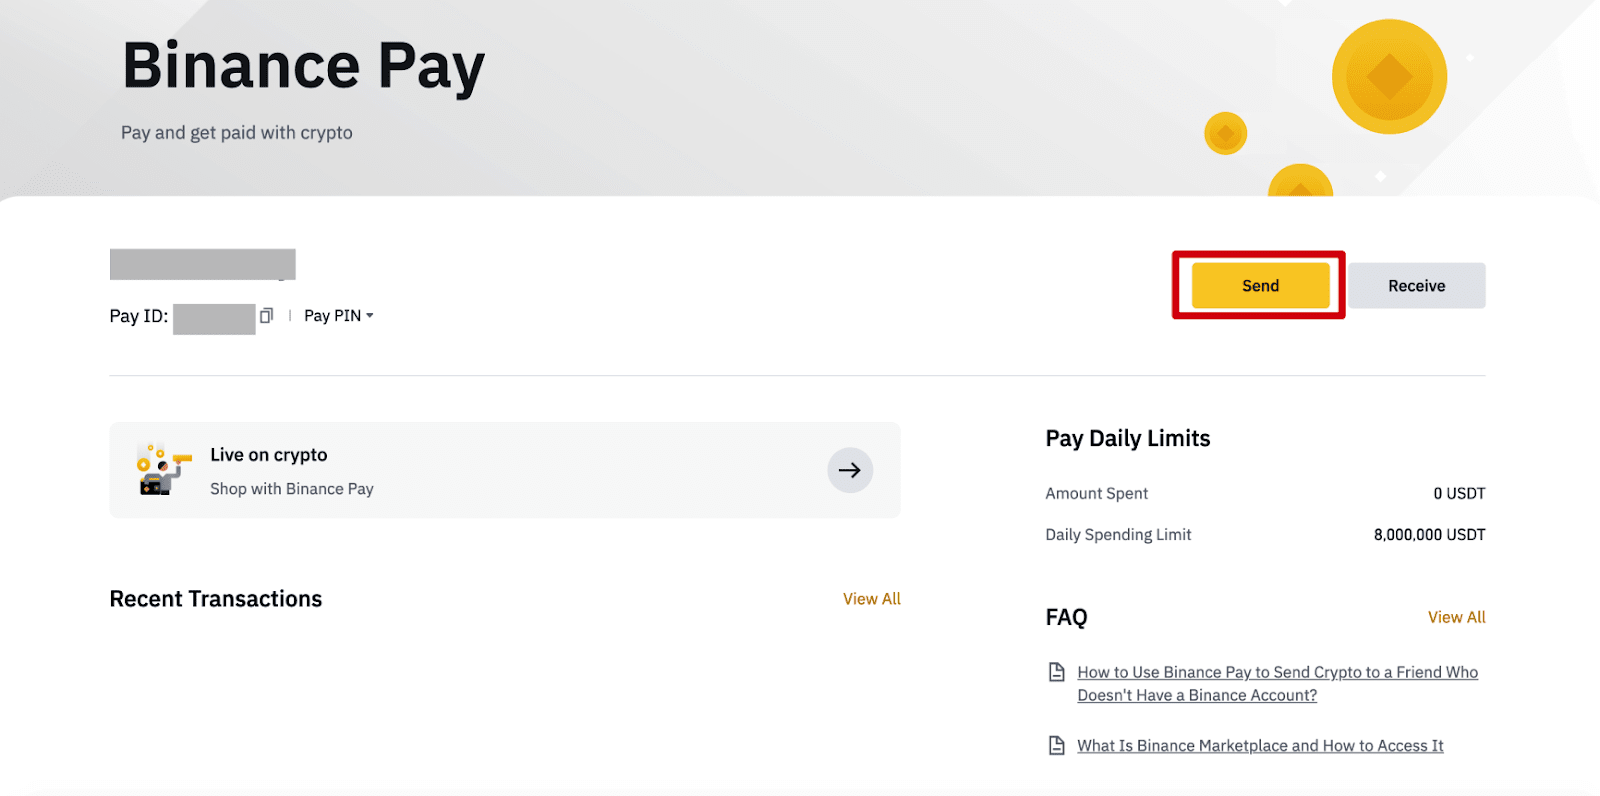1600x796 pixels.
Task: Click the redacted Pay ID value
Action: (214, 319)
